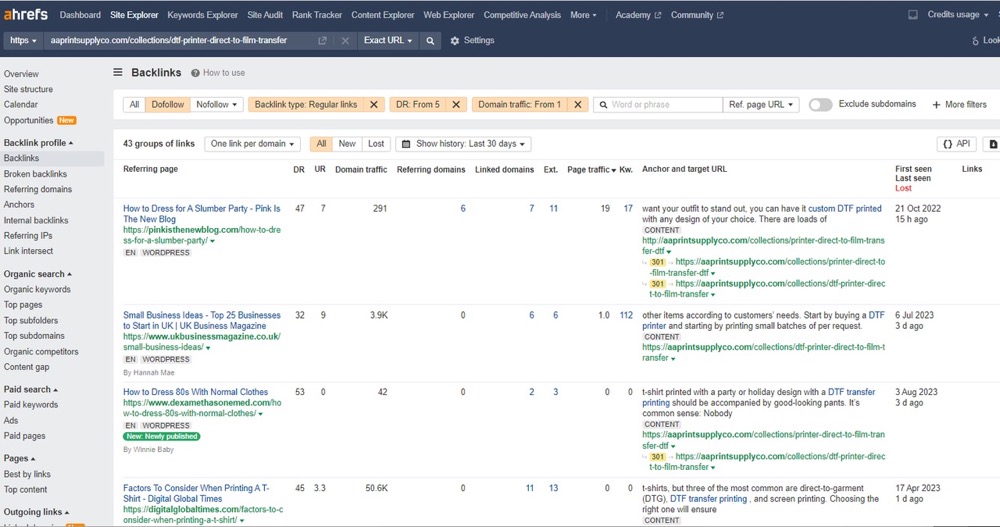Open Broken backlinks in sidebar

(x=35, y=174)
